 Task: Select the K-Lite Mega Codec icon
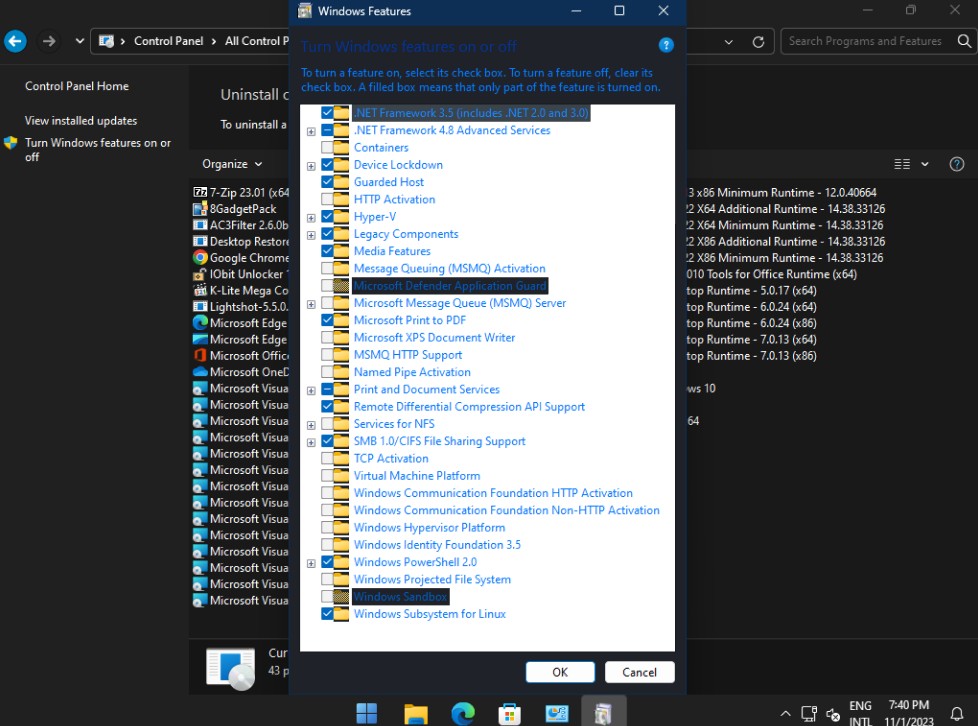pyautogui.click(x=200, y=290)
